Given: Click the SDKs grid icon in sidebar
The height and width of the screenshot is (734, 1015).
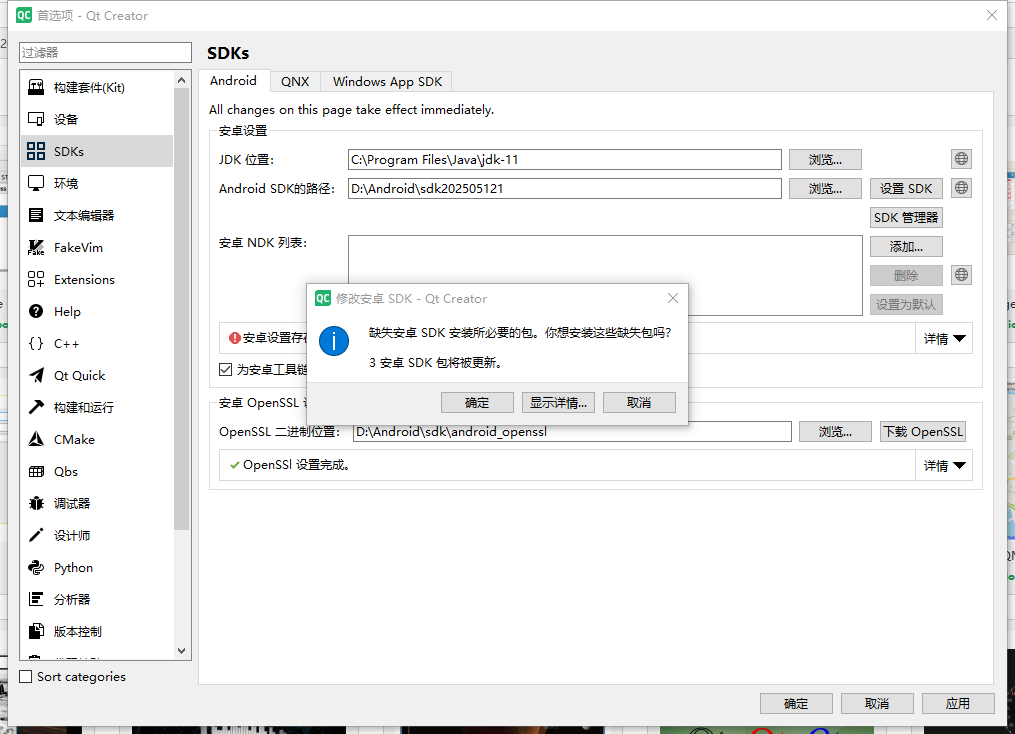Looking at the screenshot, I should click(36, 151).
